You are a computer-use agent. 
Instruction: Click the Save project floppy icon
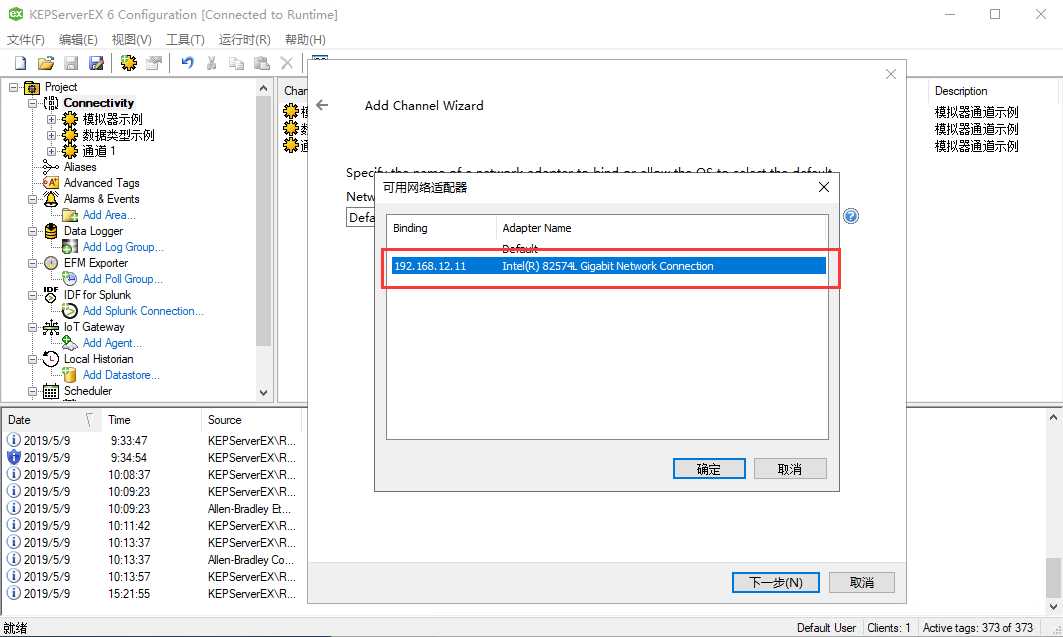tap(71, 63)
